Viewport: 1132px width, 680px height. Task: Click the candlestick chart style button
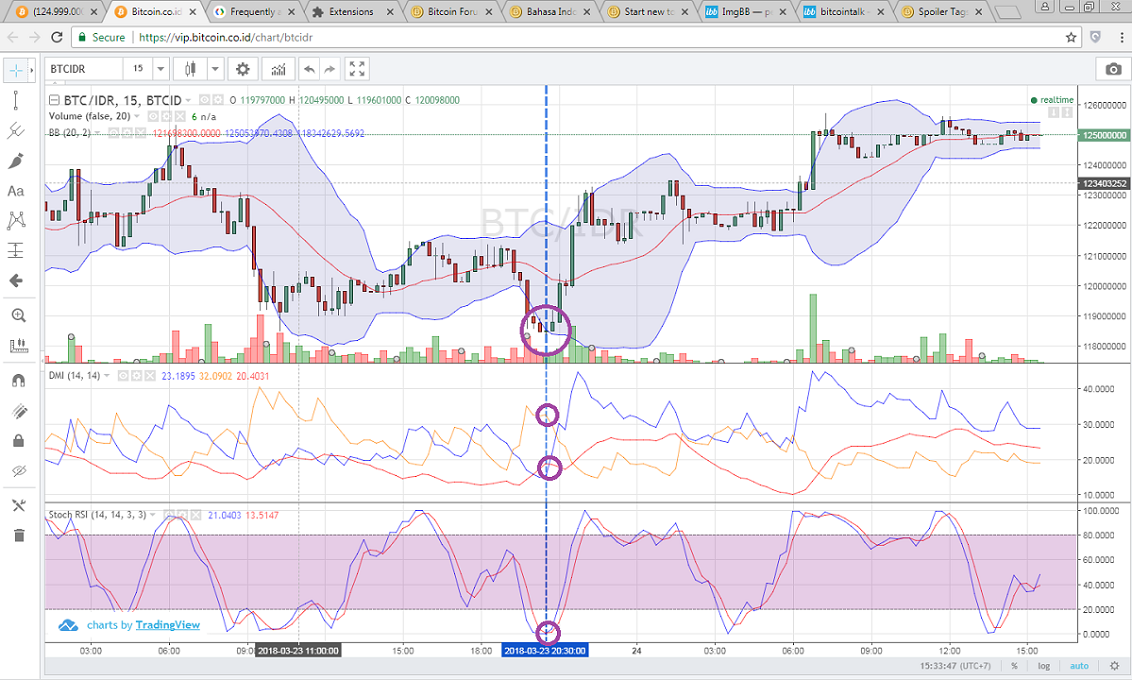click(x=190, y=69)
